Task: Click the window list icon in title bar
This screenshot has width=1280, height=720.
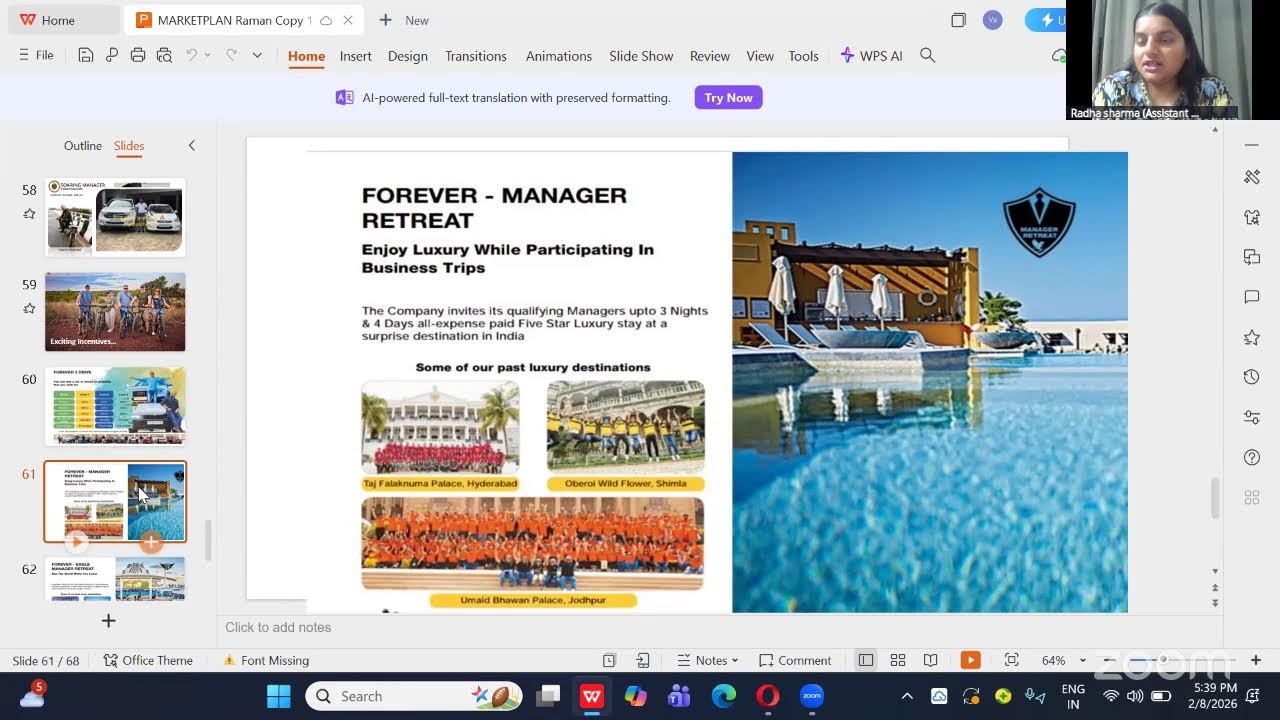Action: 958,20
